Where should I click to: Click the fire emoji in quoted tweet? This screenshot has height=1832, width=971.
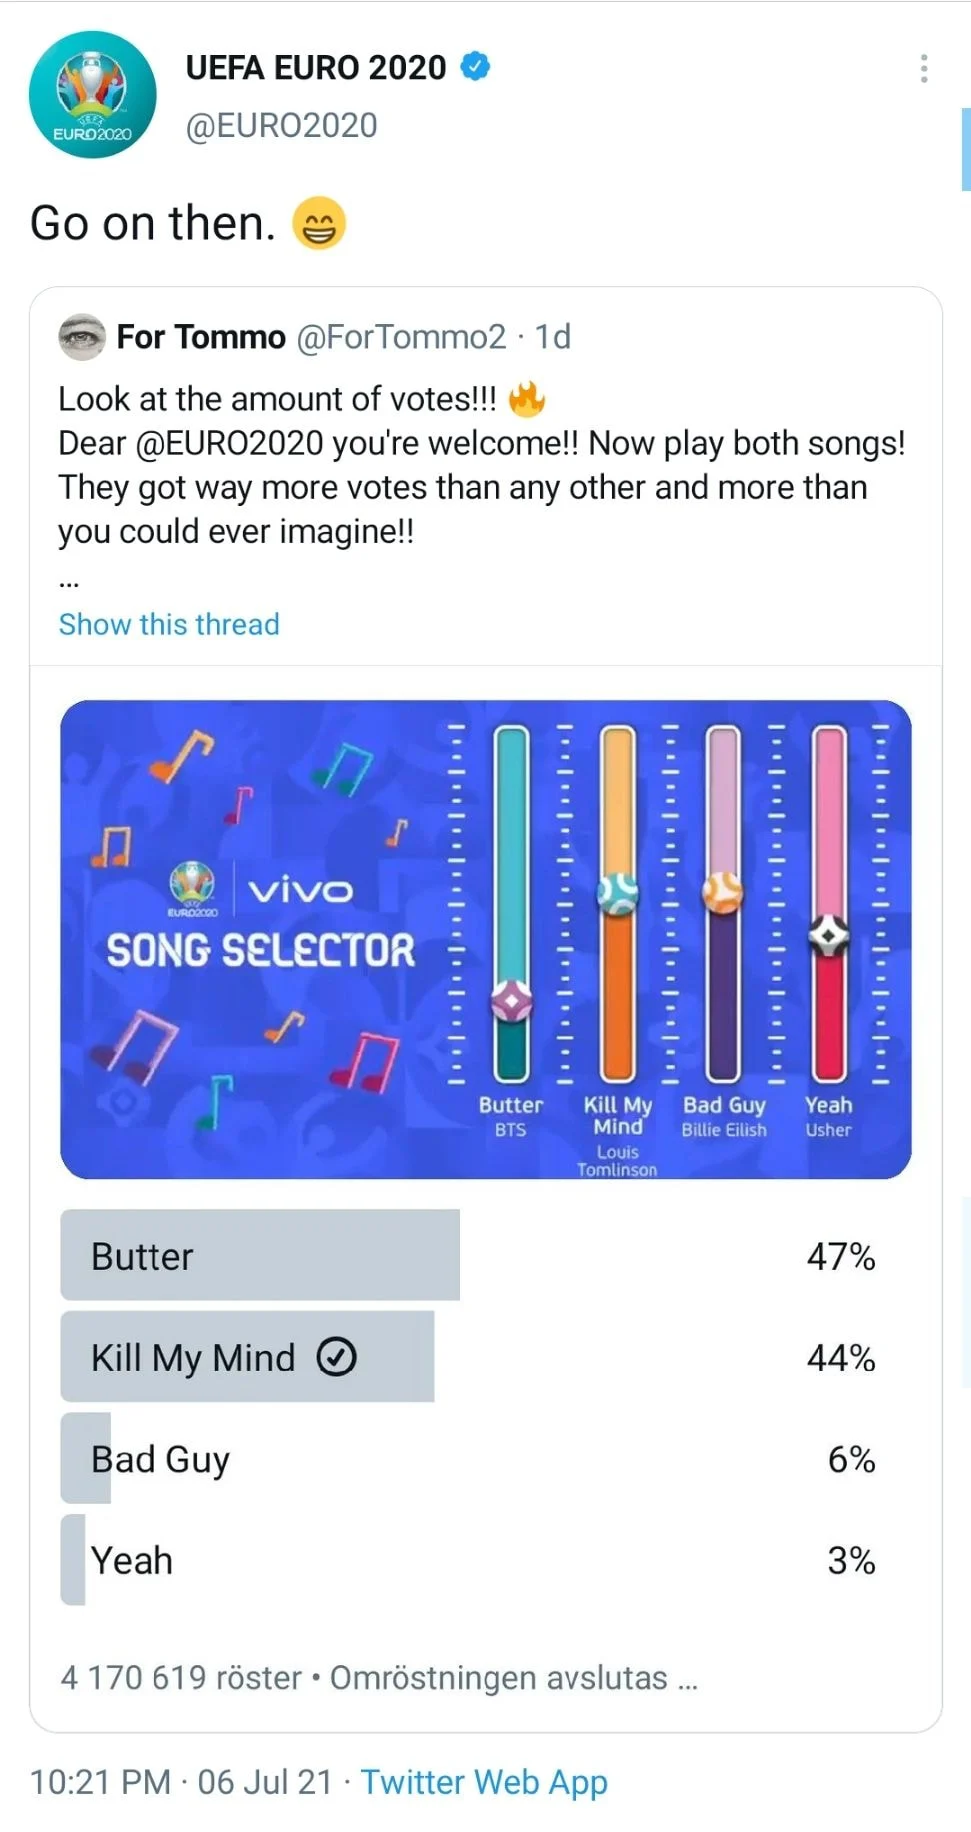click(527, 399)
